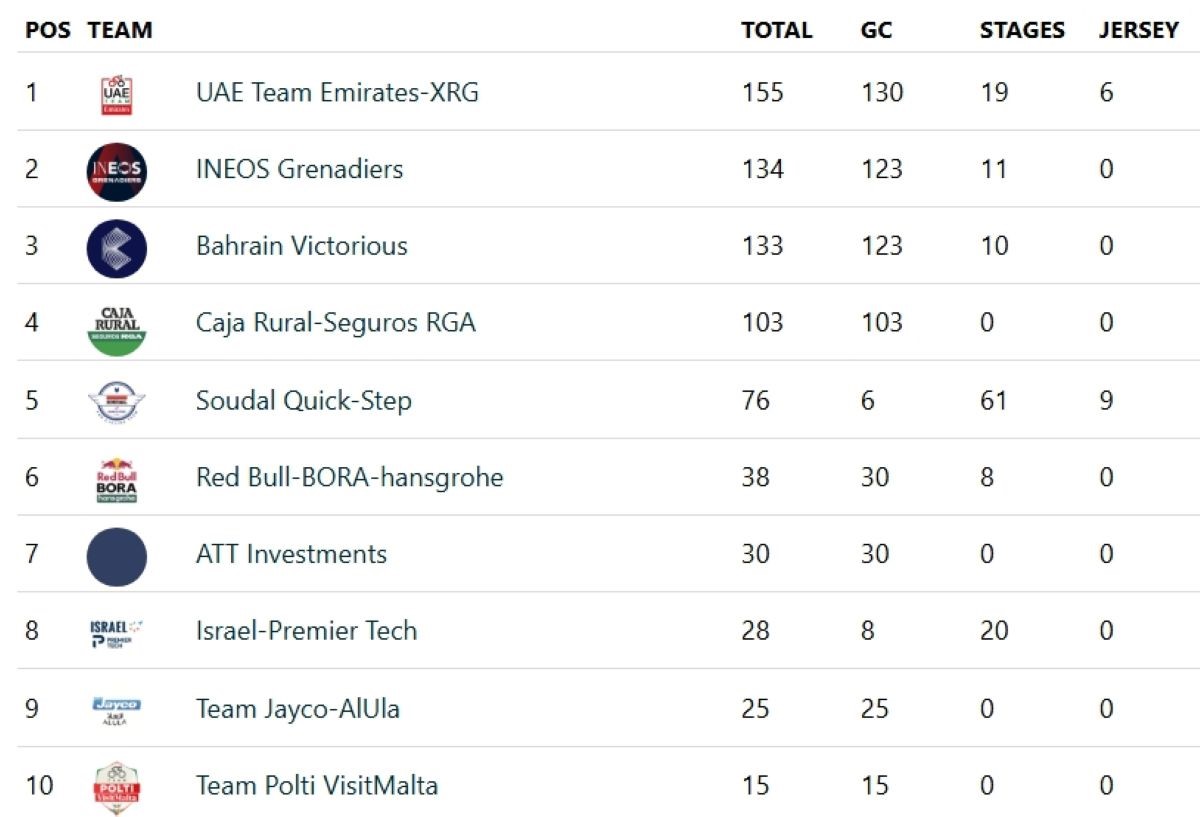Sort by the STAGES column header
This screenshot has width=1200, height=817.
pos(1022,30)
